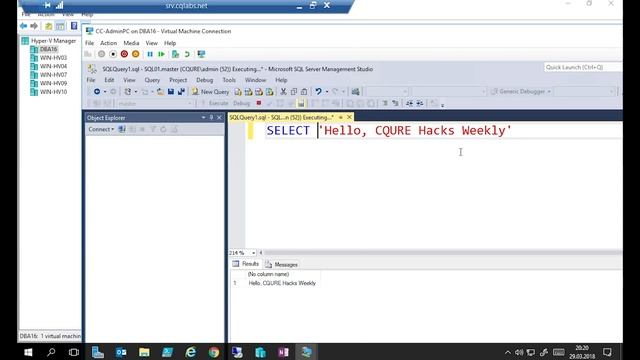Open the New Project dropdown arrow
Viewport: 640px width, 360px height.
point(136,92)
